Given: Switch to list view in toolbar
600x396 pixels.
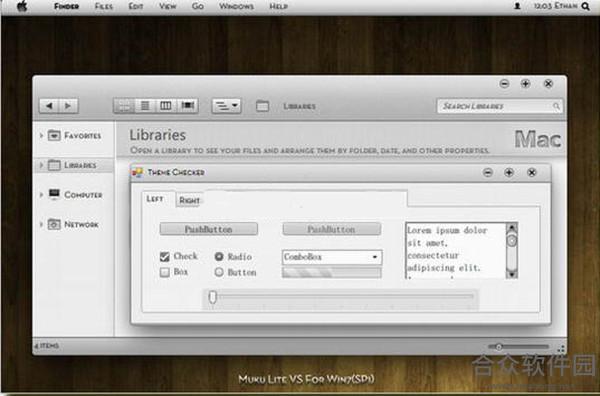Looking at the screenshot, I should pos(145,106).
